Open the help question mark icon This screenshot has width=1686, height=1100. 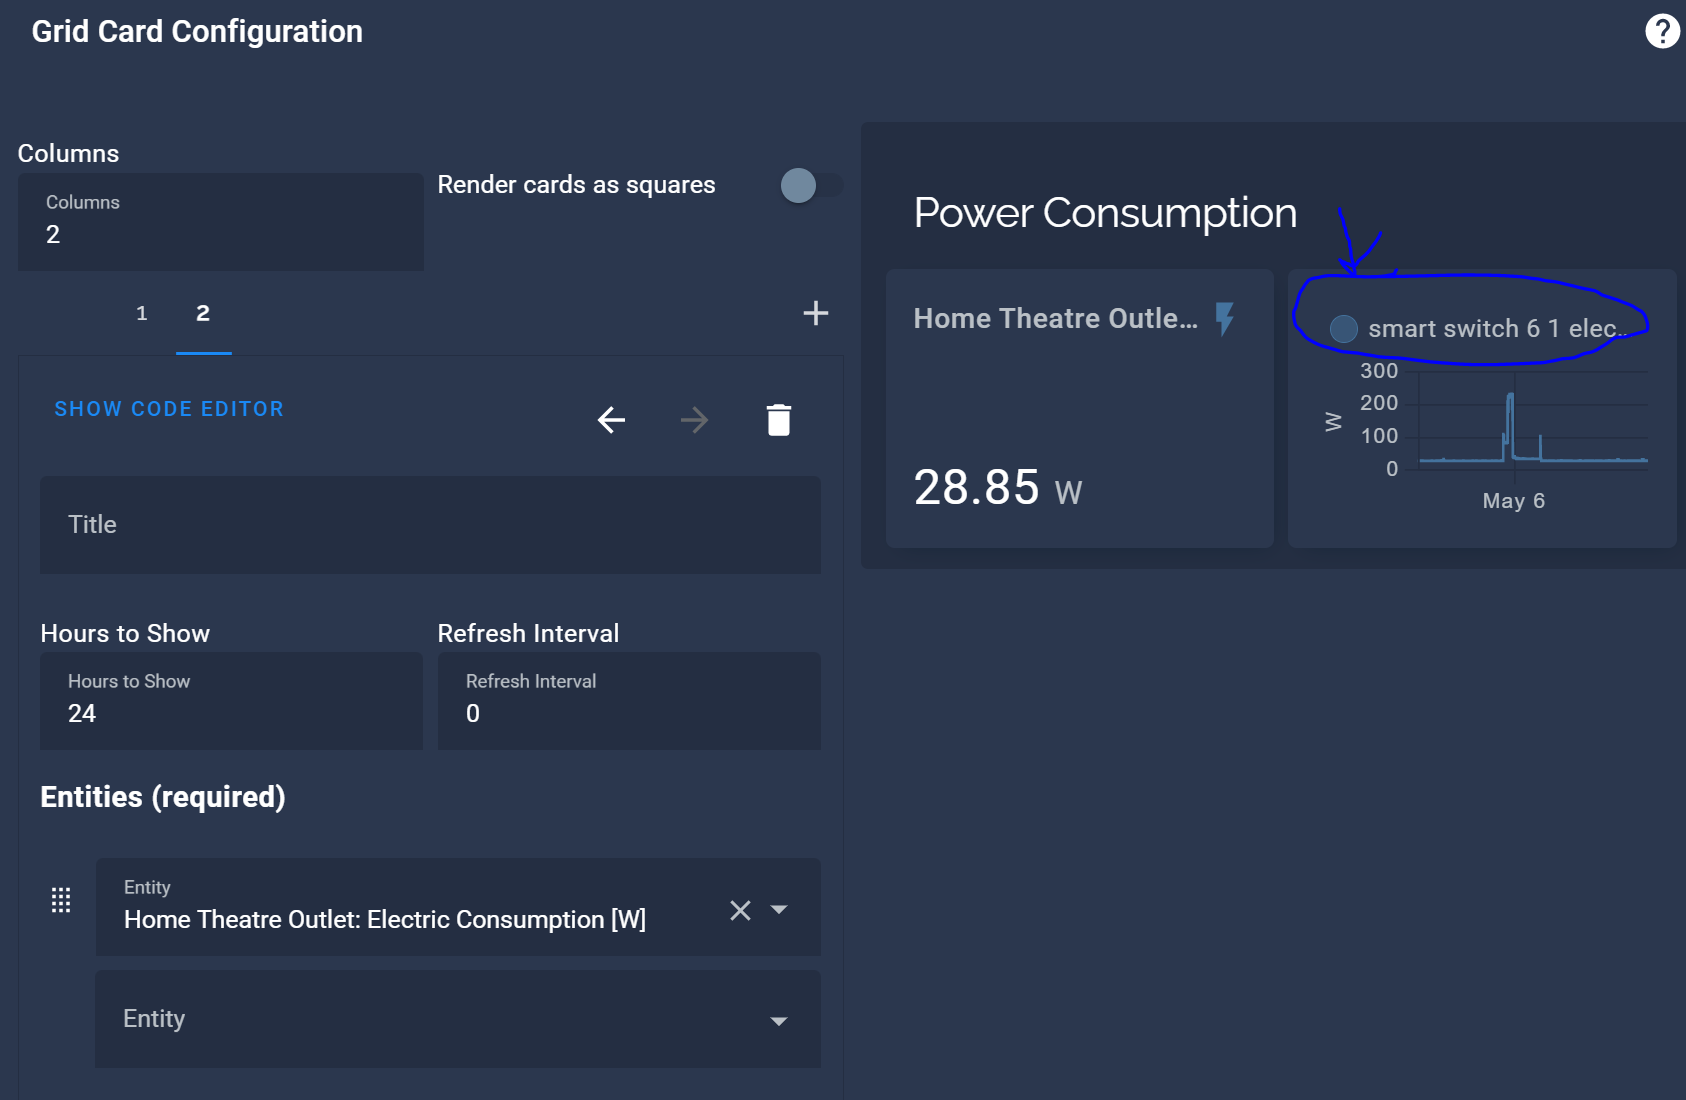point(1661,31)
